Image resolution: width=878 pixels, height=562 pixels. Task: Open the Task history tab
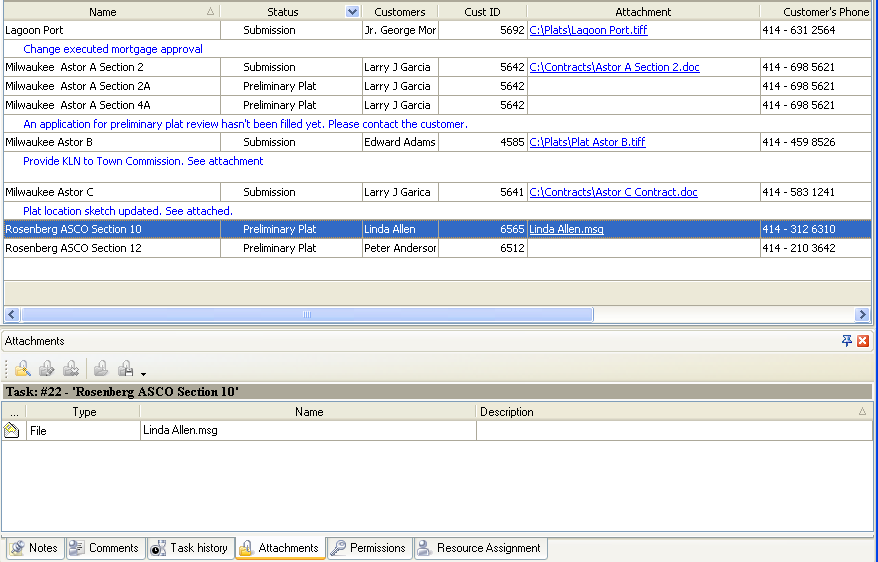pos(189,548)
